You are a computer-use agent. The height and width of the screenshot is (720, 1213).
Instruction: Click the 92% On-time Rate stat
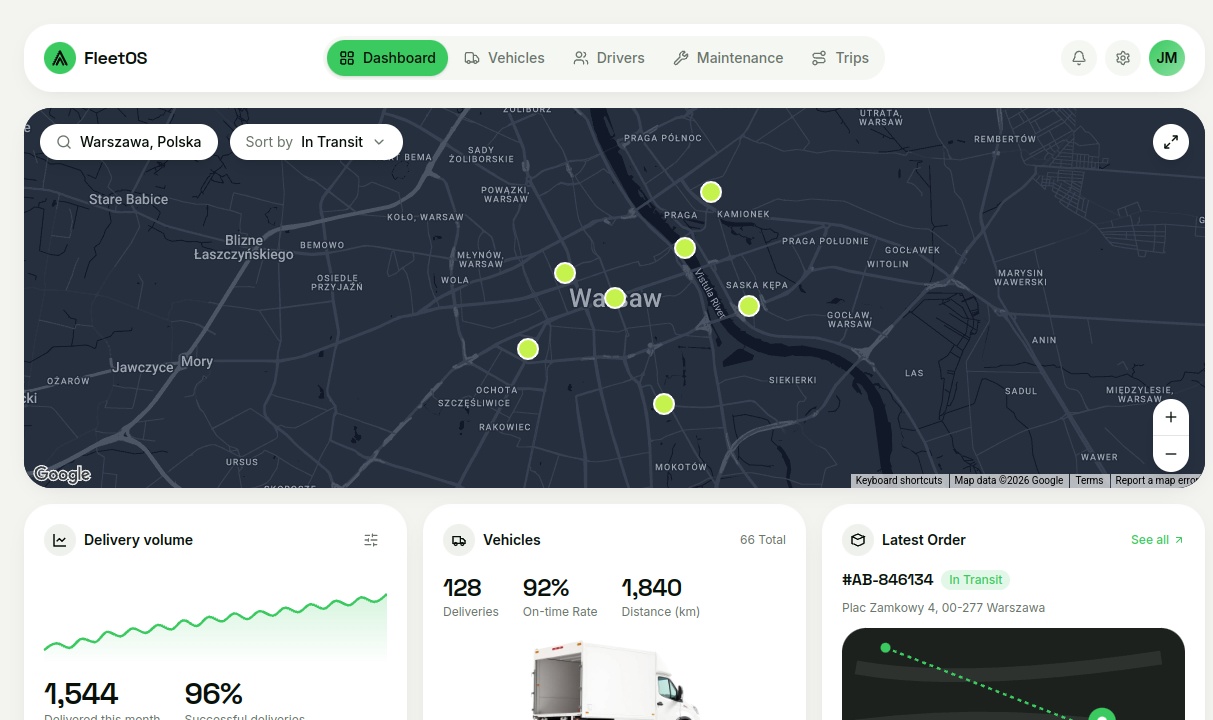coord(560,597)
